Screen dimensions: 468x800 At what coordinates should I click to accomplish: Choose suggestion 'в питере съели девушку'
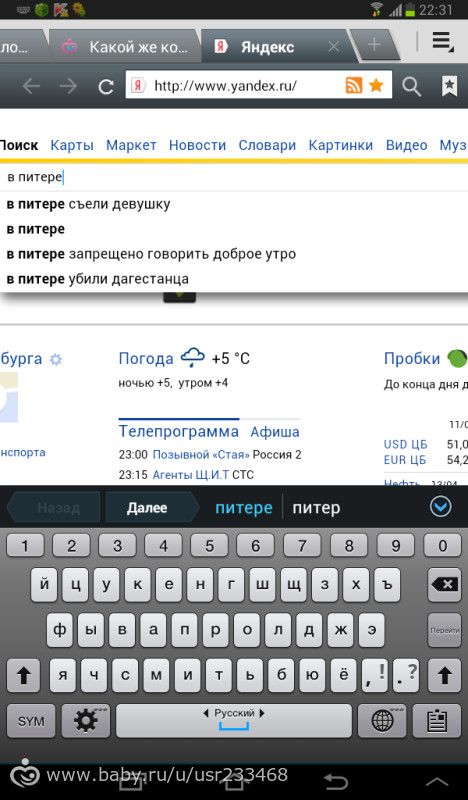pos(234,204)
